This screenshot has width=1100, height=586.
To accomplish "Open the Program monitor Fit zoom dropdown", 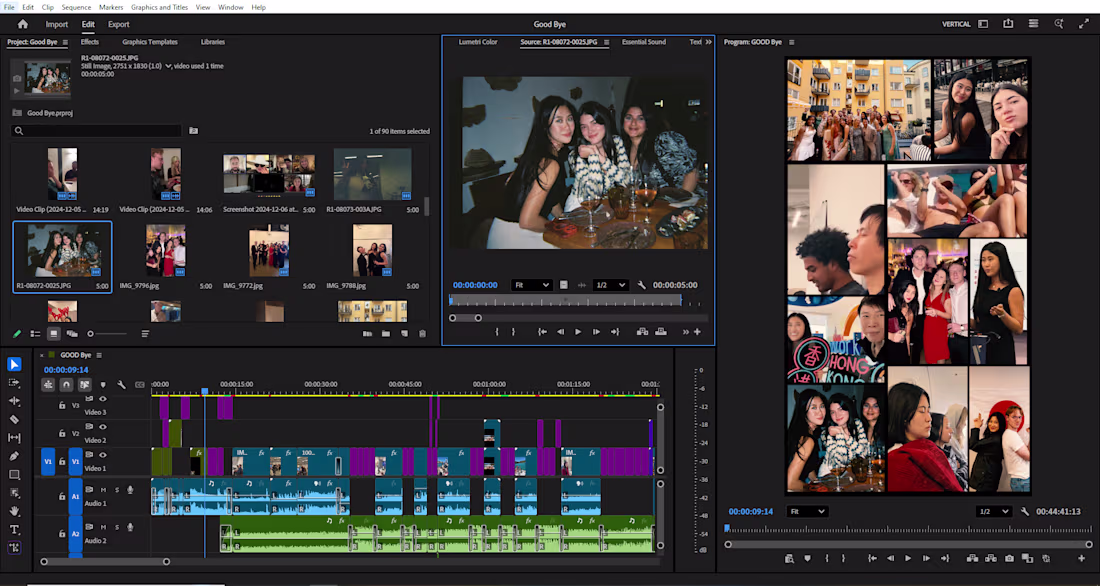I will point(807,512).
